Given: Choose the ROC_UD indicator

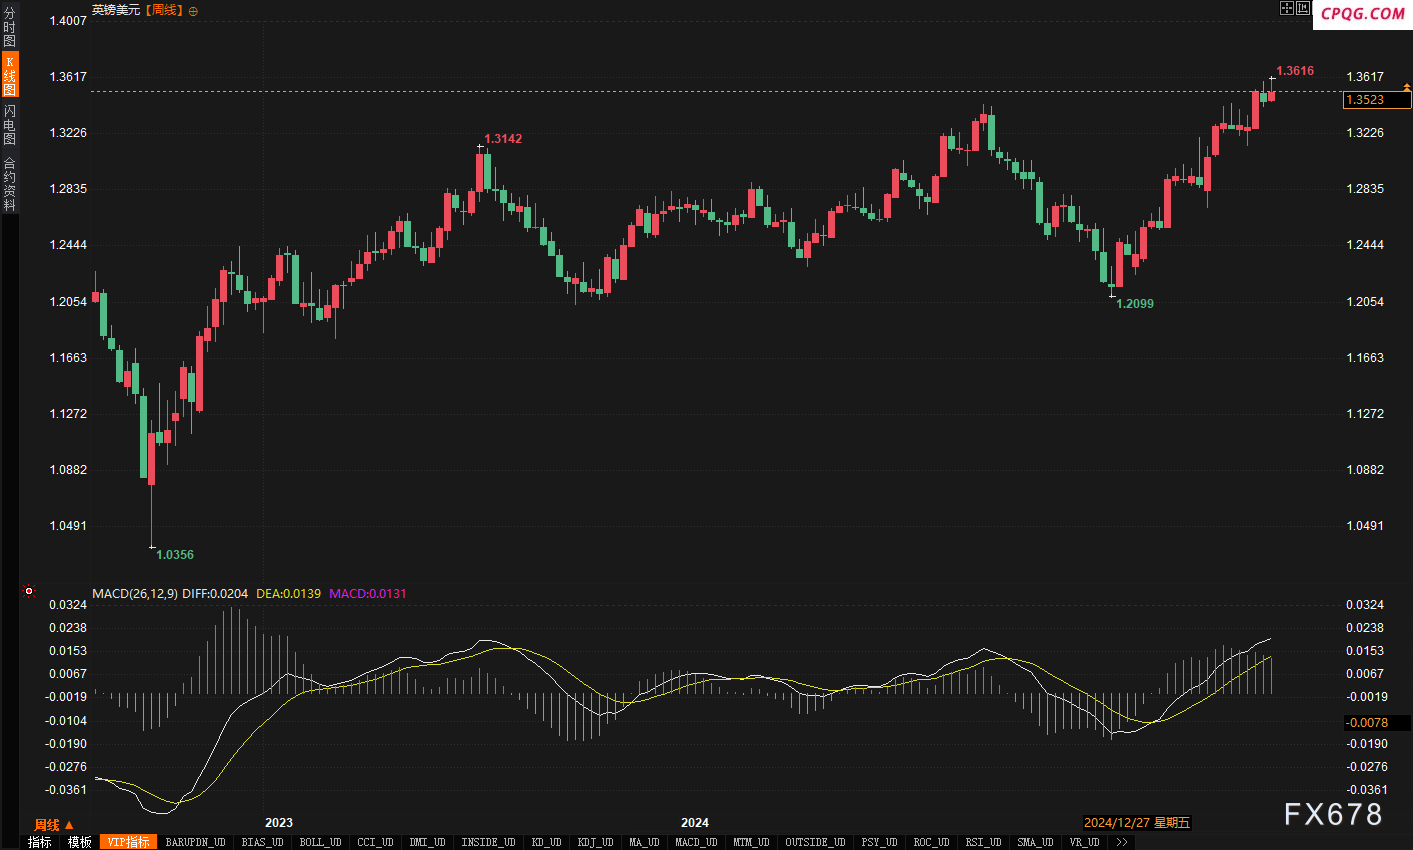Looking at the screenshot, I should (931, 842).
